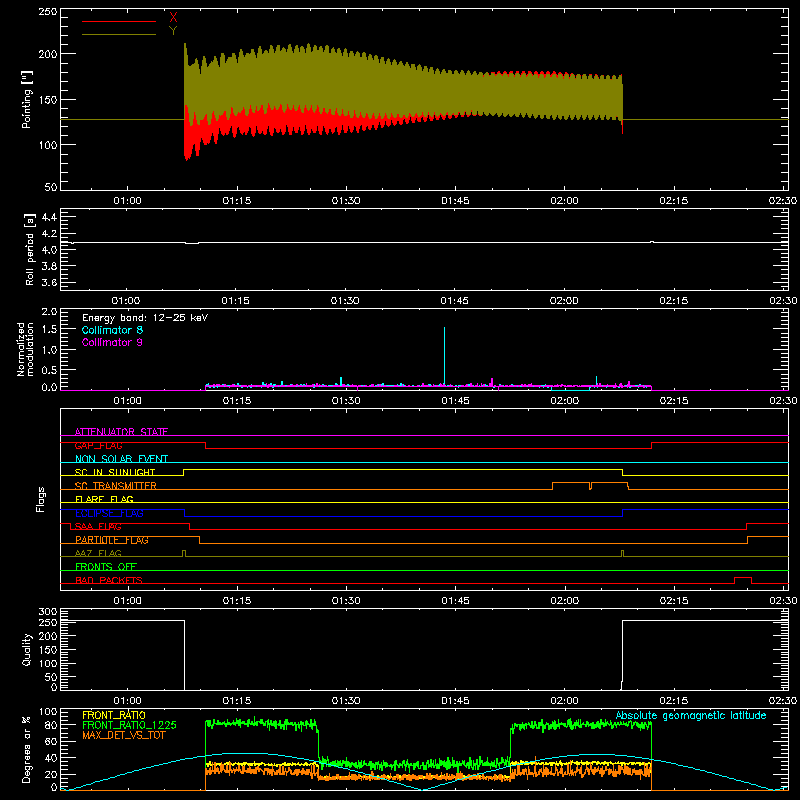The height and width of the screenshot is (800, 800).
Task: Click the 'Roll period [s]' axis title
Action: click(x=30, y=249)
